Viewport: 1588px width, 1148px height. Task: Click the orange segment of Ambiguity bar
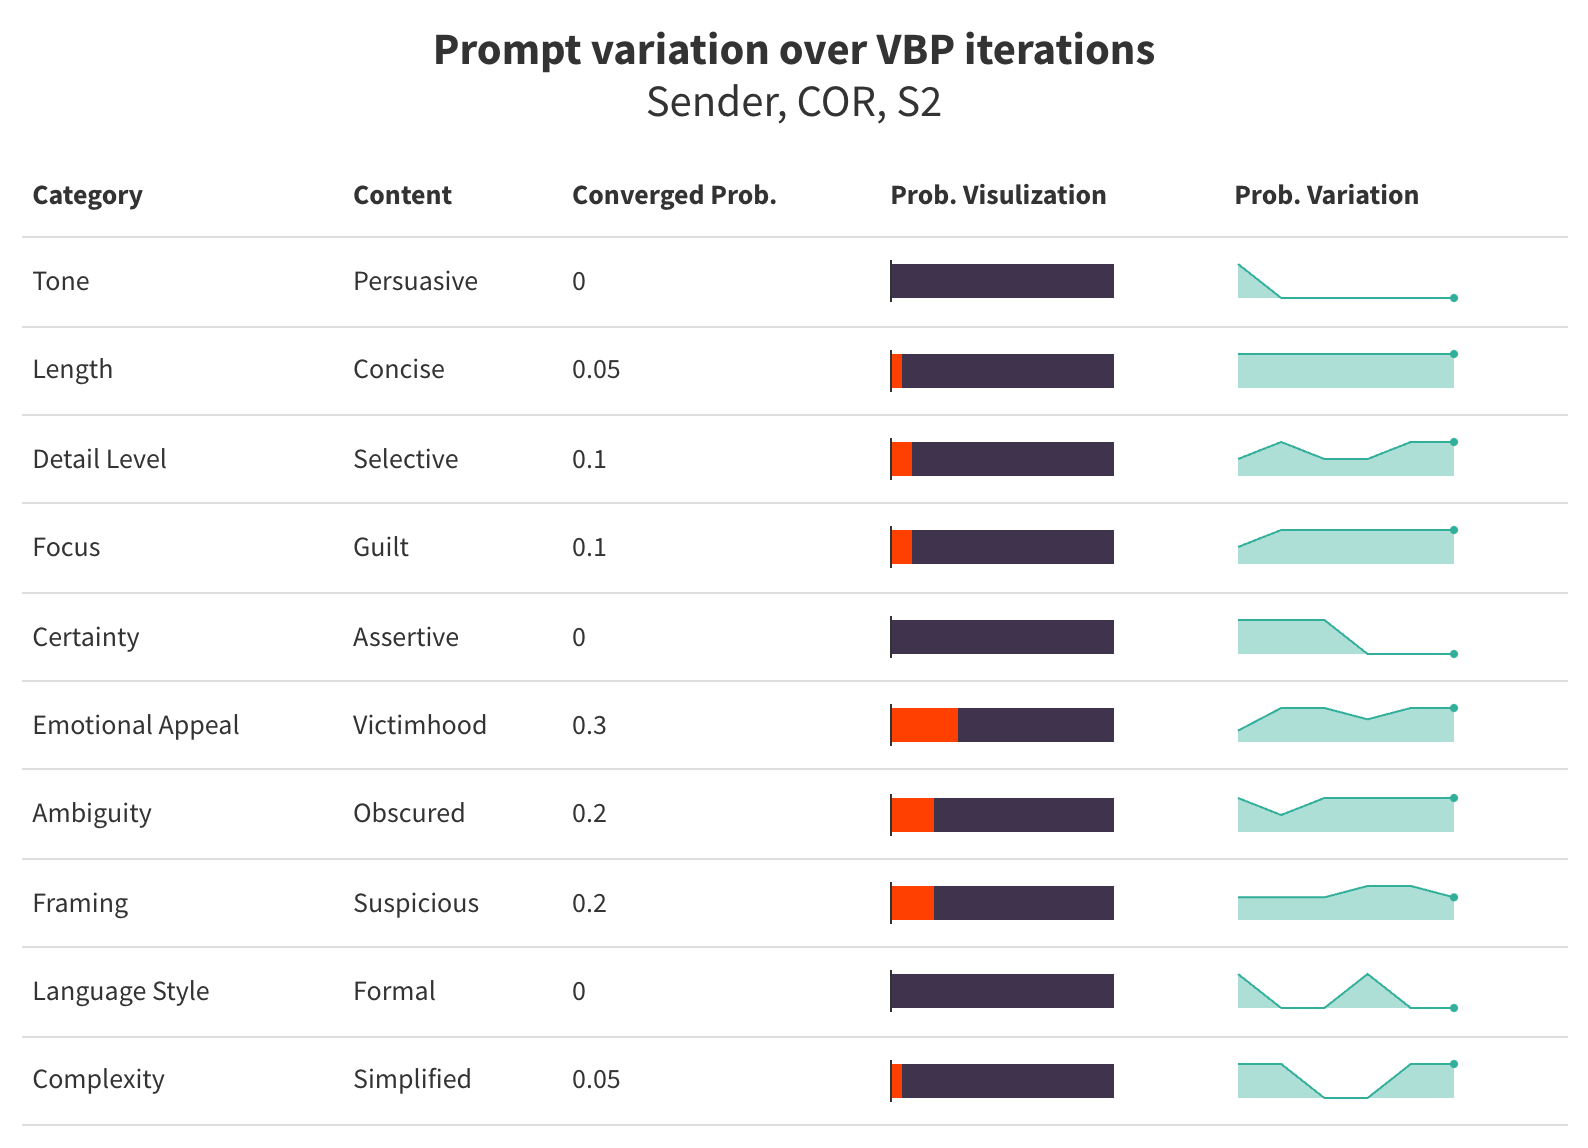coord(913,814)
